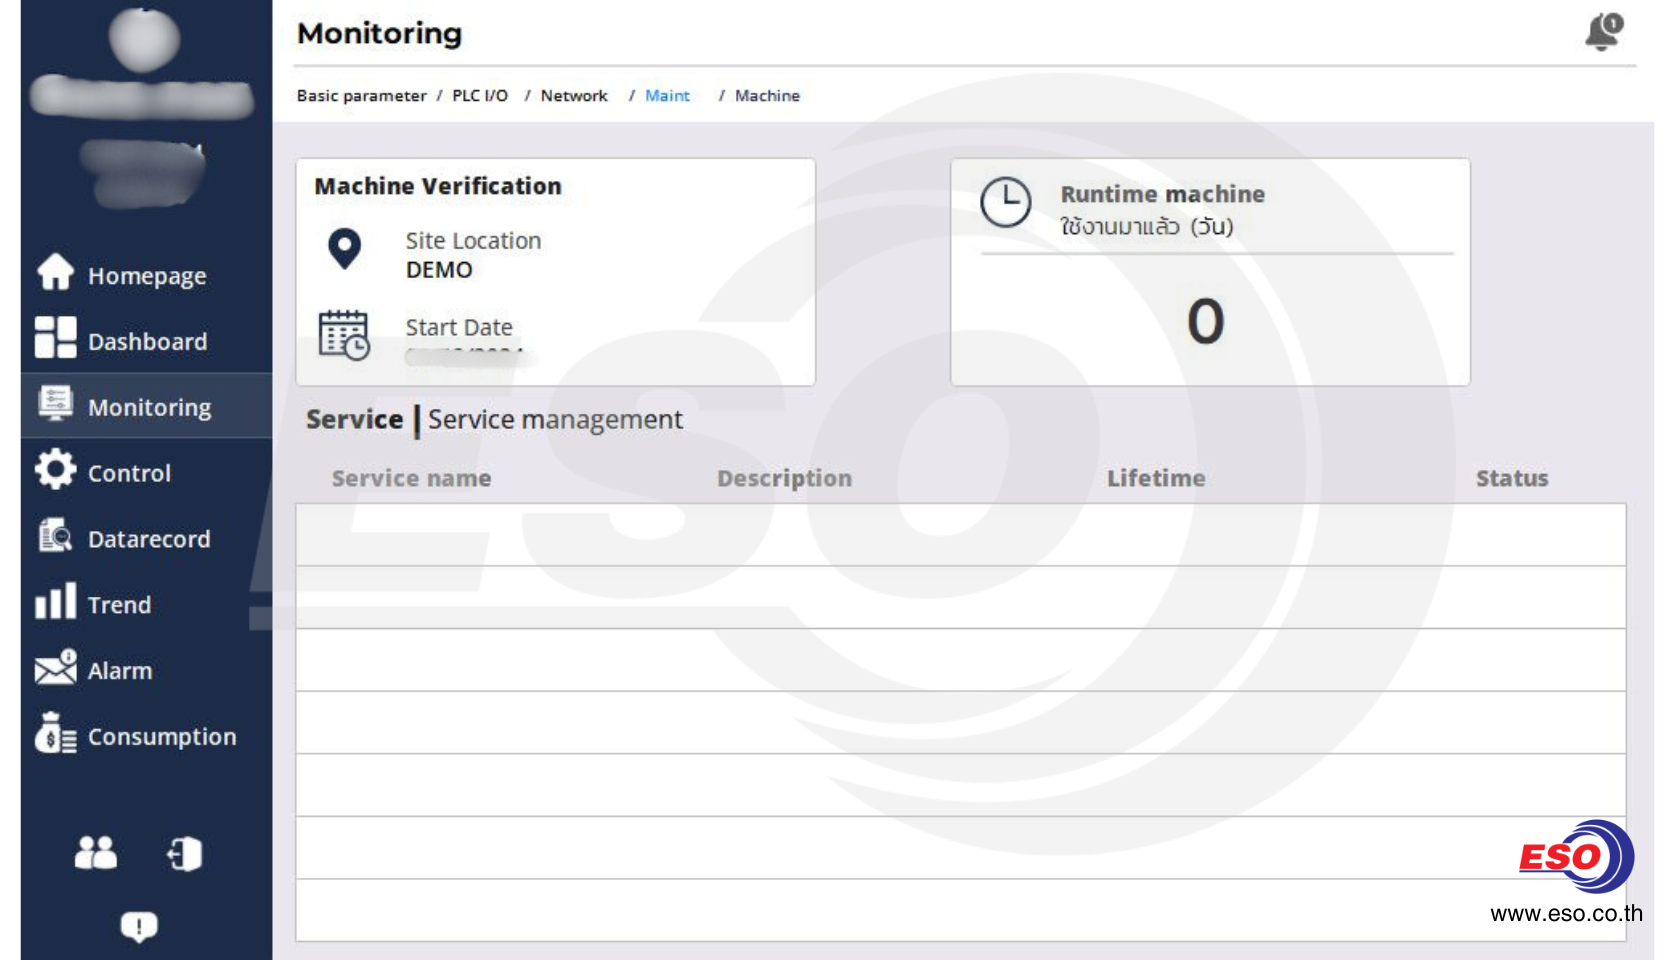Open the feedback alert bubble icon
The image size is (1675, 960).
click(x=139, y=926)
